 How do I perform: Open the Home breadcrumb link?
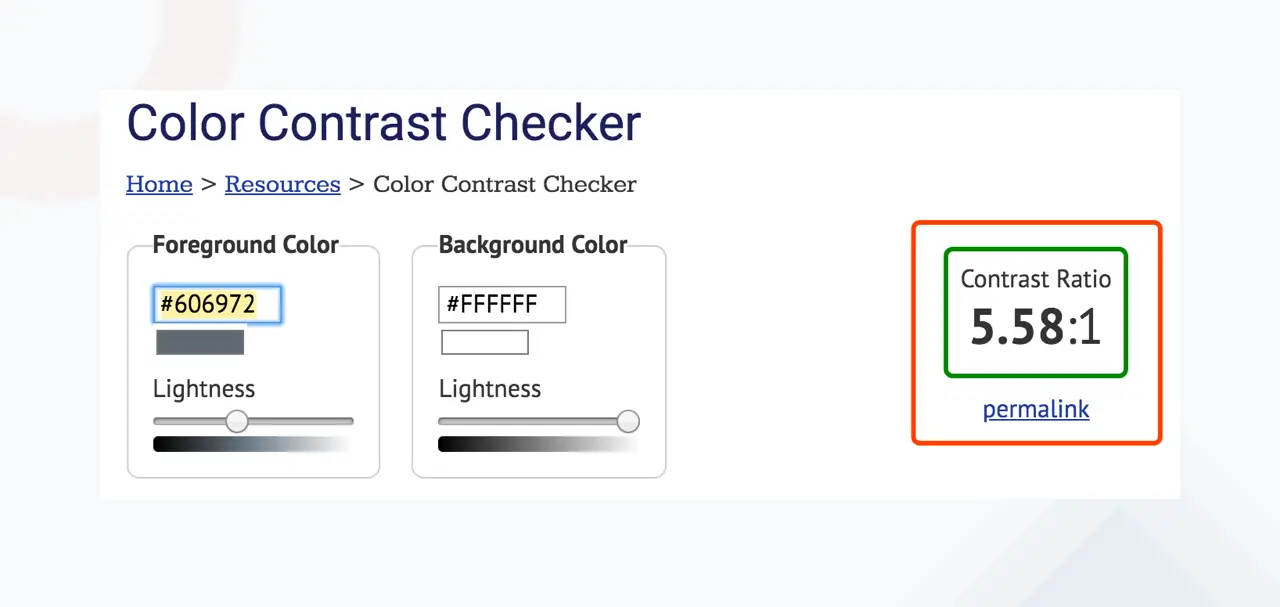tap(159, 184)
